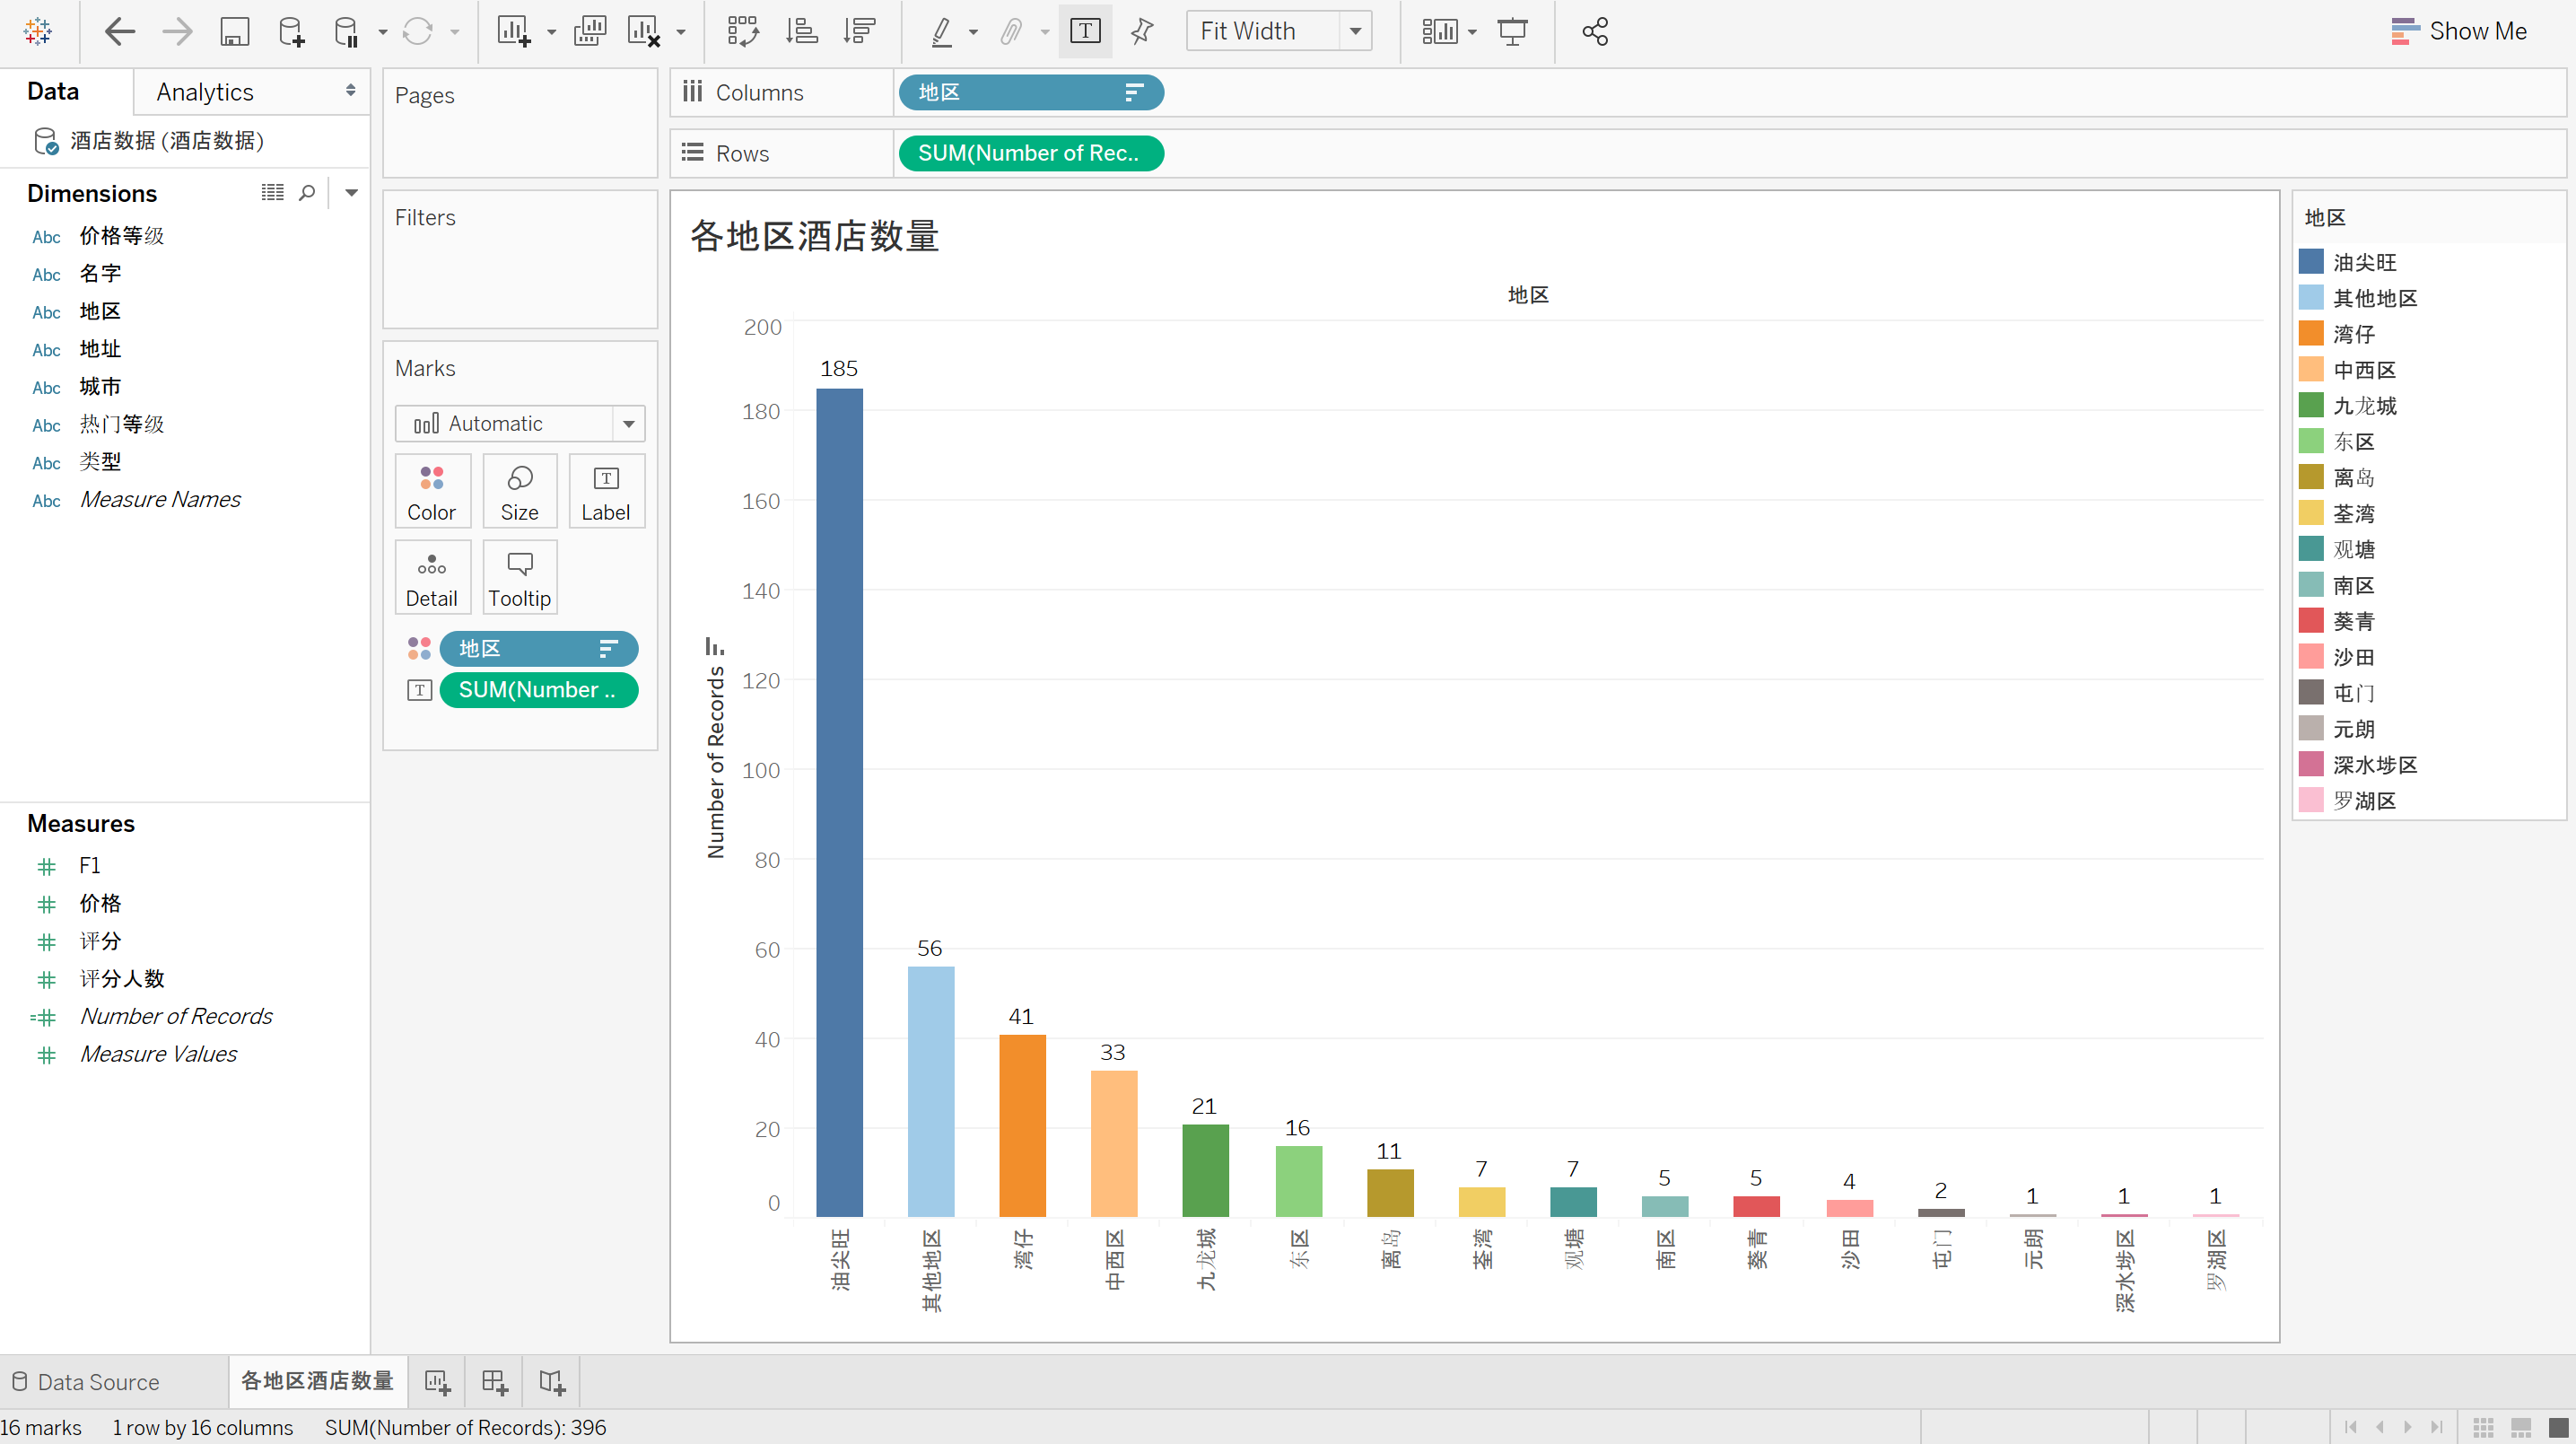Open the Dimensions pane menu arrow
2576x1444 pixels.
[351, 192]
